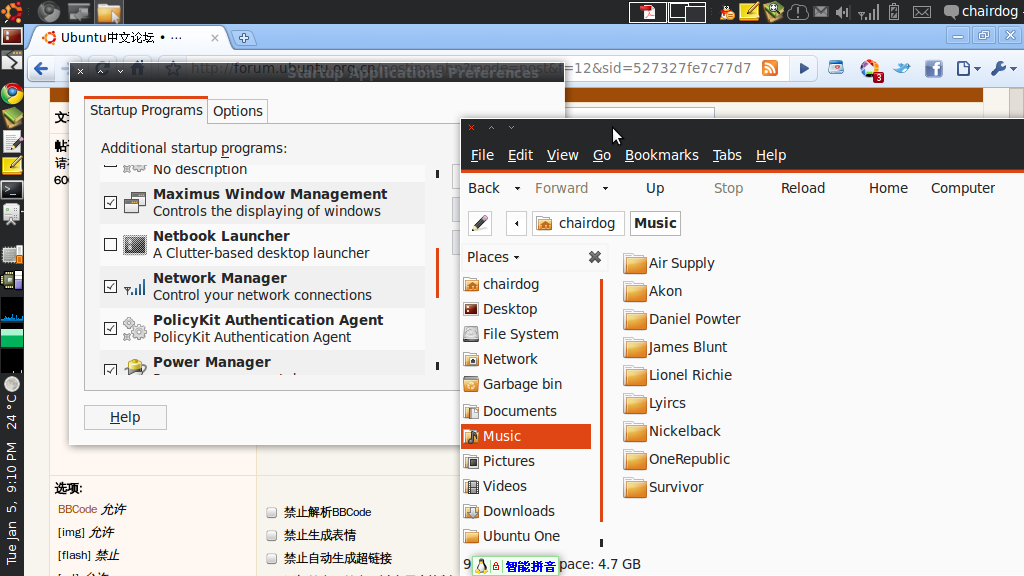Expand the Back history dropdown arrow
This screenshot has height=576, width=1024.
tap(517, 188)
